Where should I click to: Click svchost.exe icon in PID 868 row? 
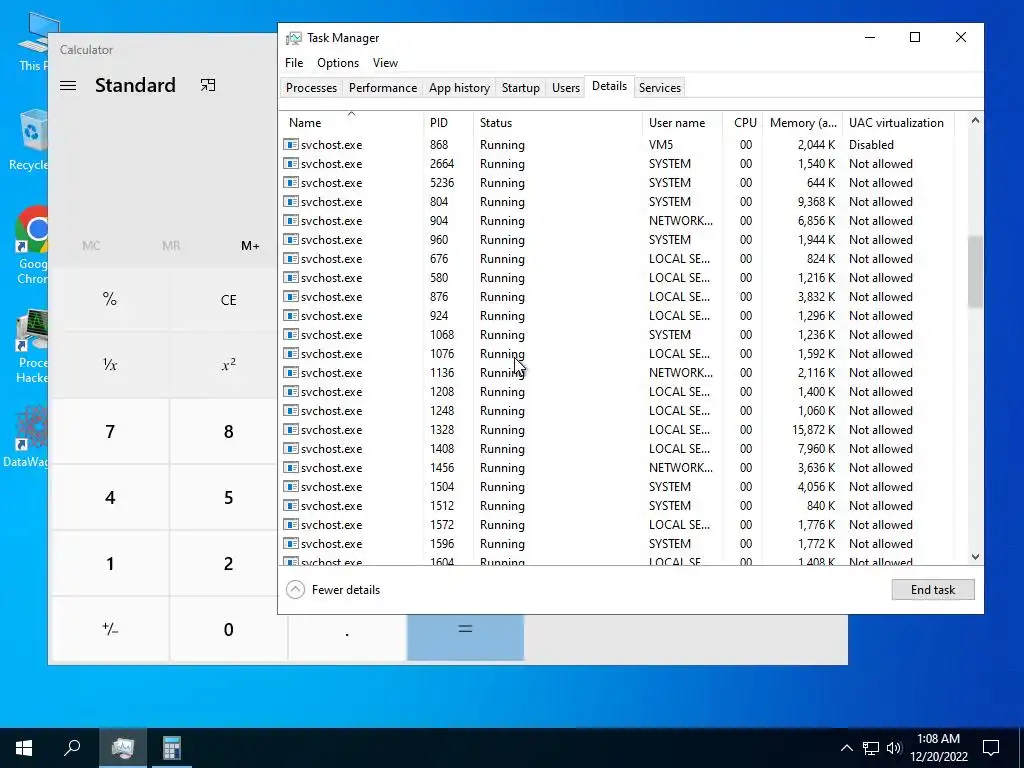click(x=291, y=144)
